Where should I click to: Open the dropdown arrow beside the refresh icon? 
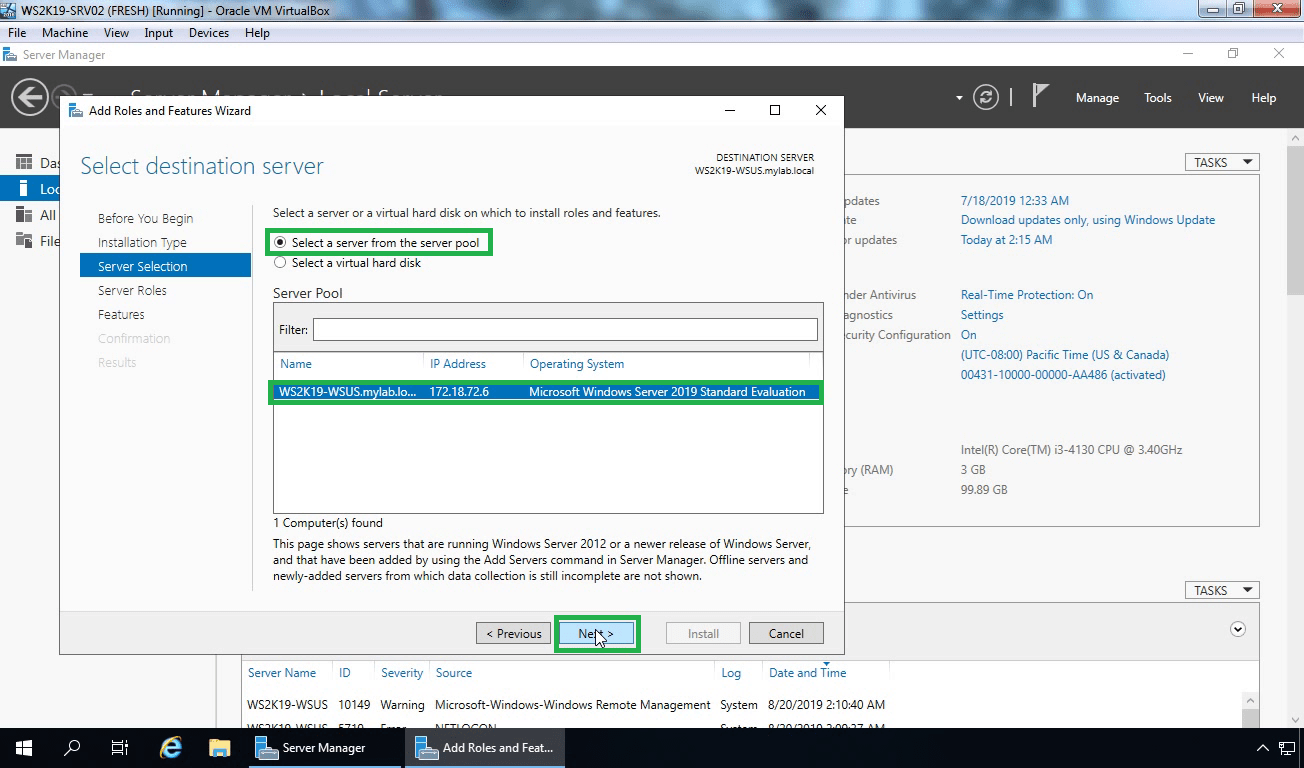[x=959, y=98]
